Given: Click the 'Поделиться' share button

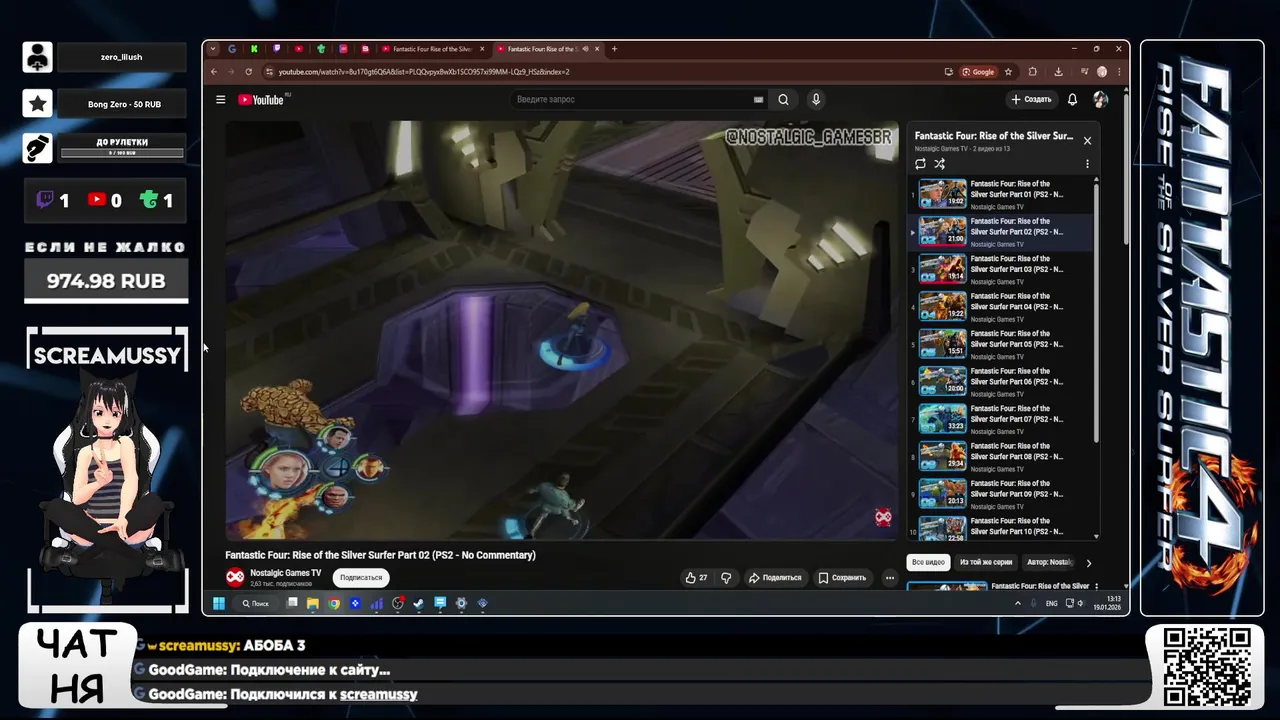Looking at the screenshot, I should pos(775,577).
